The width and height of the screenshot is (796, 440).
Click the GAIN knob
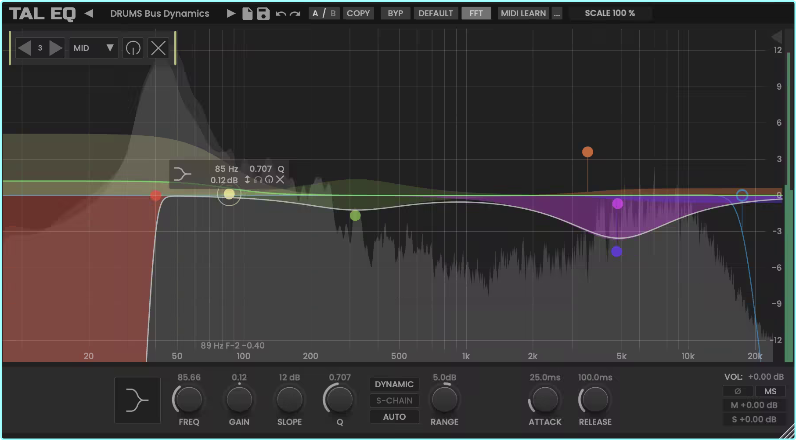239,400
